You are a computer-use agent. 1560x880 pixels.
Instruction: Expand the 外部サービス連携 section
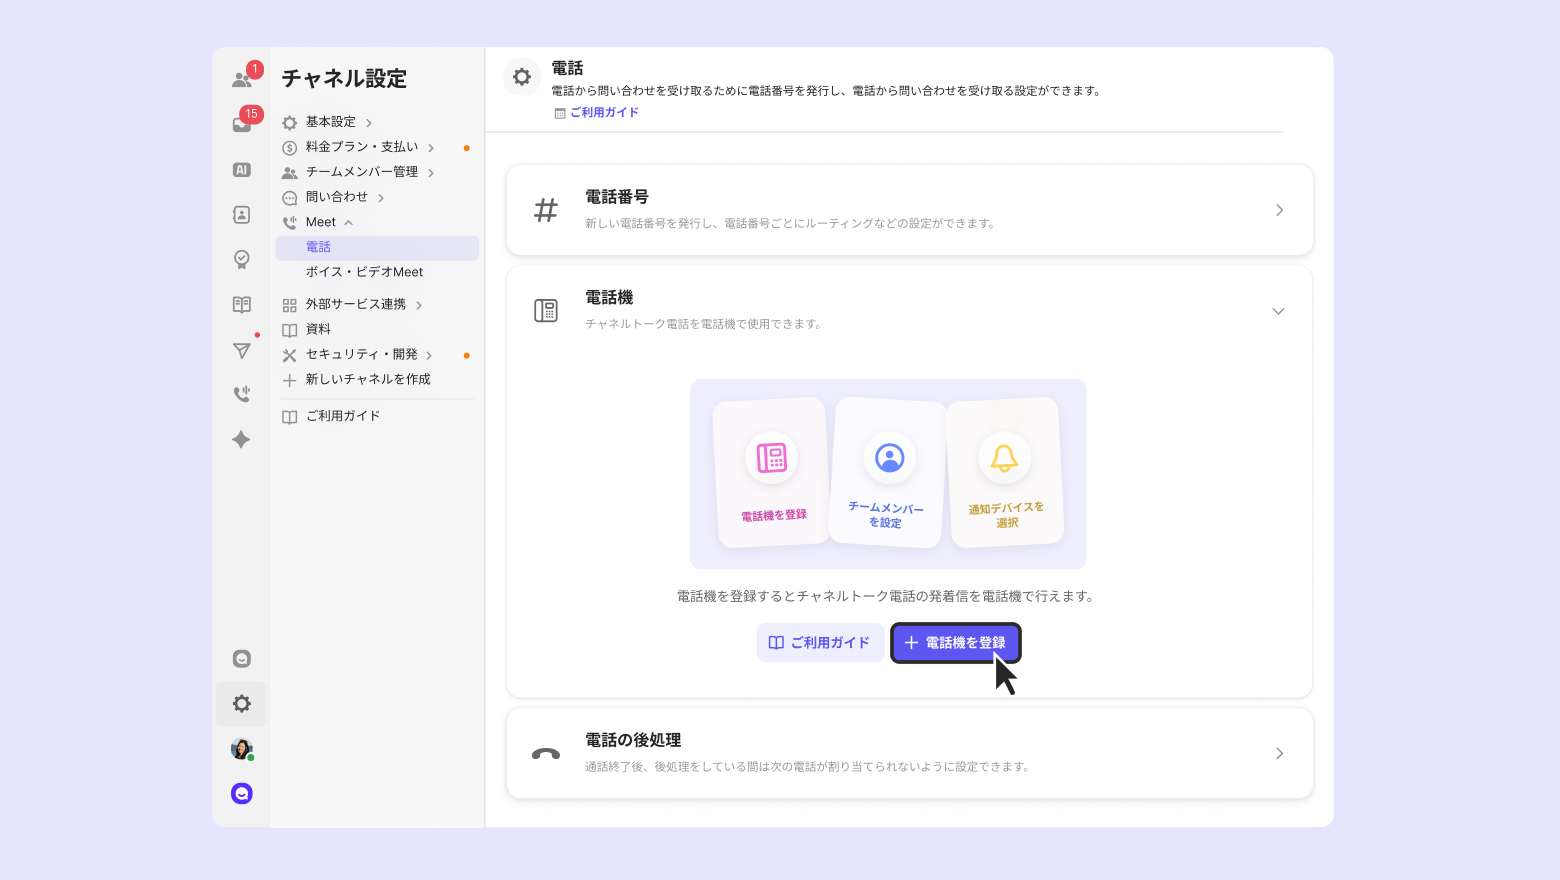point(419,305)
